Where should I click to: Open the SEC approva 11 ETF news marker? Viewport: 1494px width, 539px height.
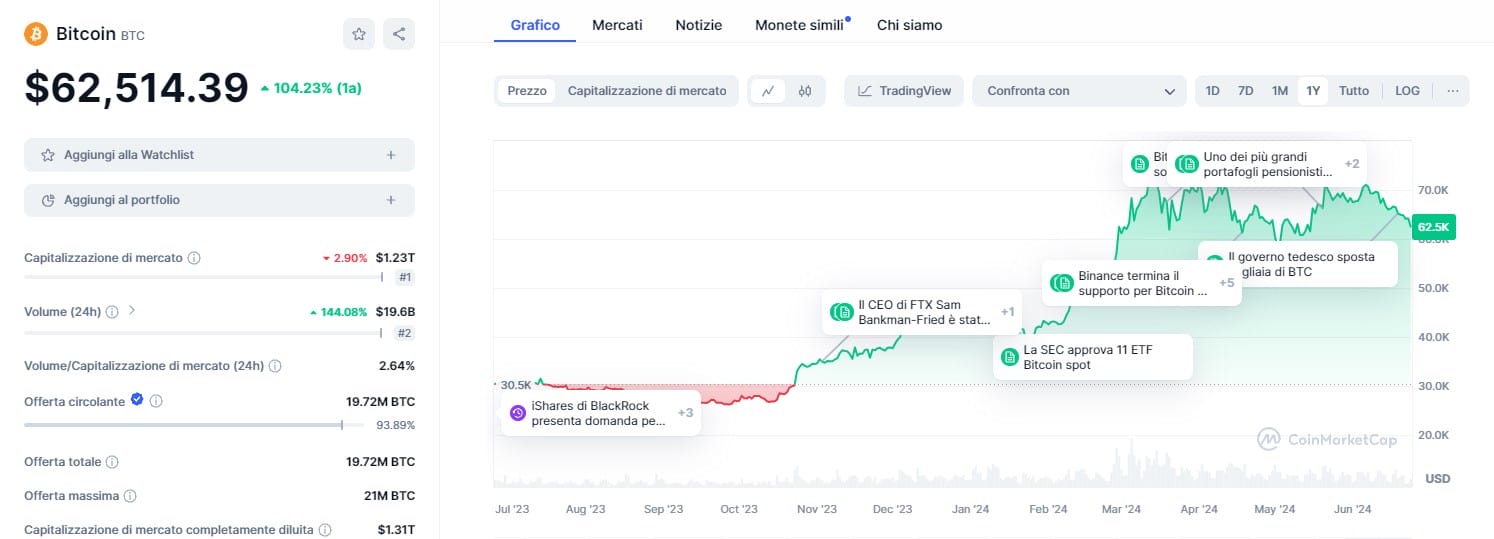[x=1095, y=358]
